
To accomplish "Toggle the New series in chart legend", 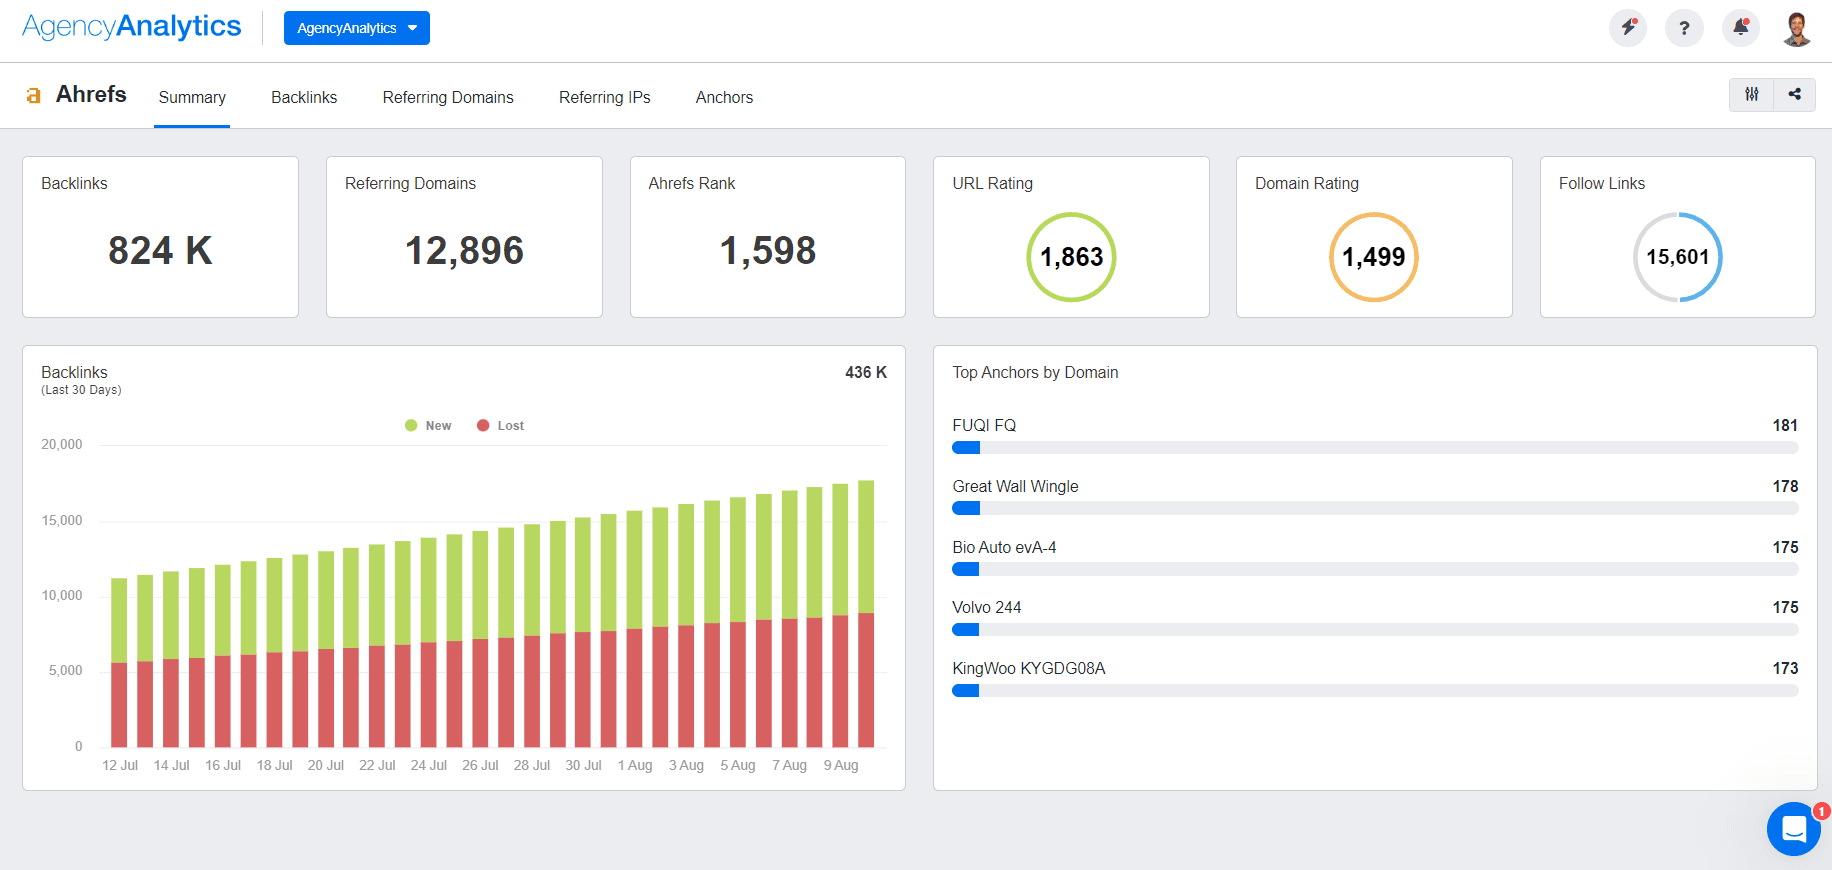I will (428, 426).
